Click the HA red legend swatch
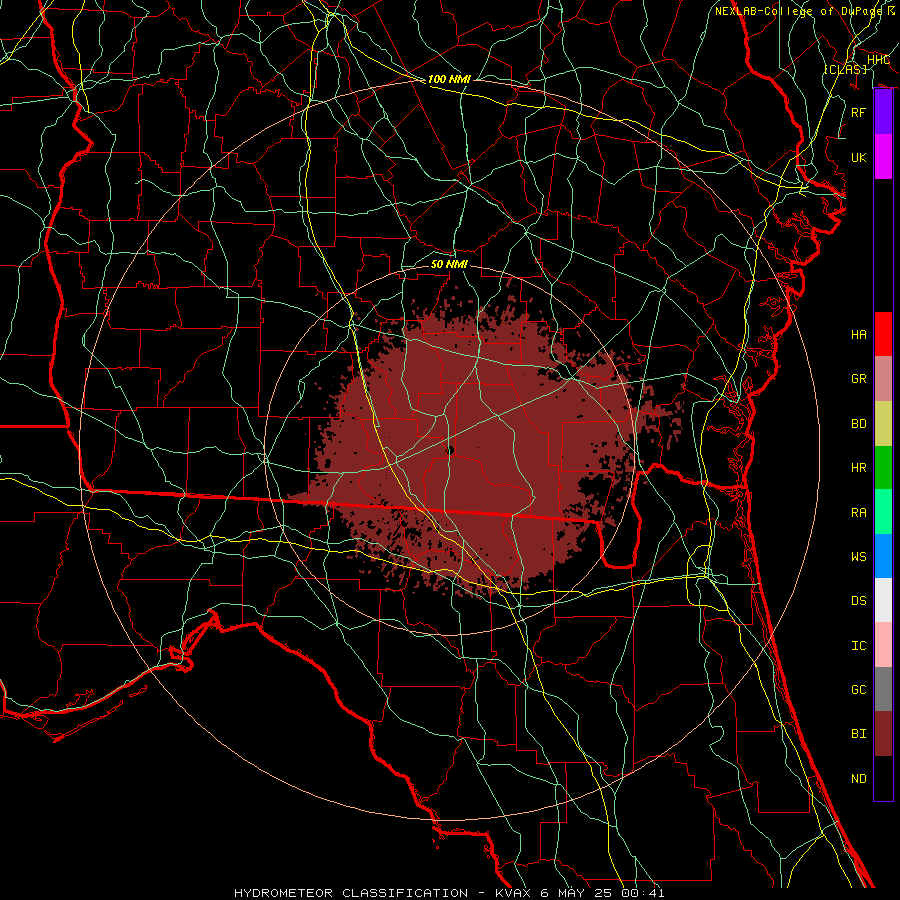Screen dimensions: 900x900 (883, 334)
